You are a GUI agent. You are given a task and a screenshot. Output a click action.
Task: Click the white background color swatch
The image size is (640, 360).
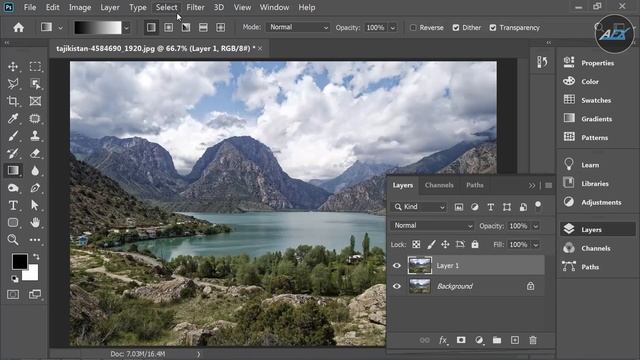32,275
